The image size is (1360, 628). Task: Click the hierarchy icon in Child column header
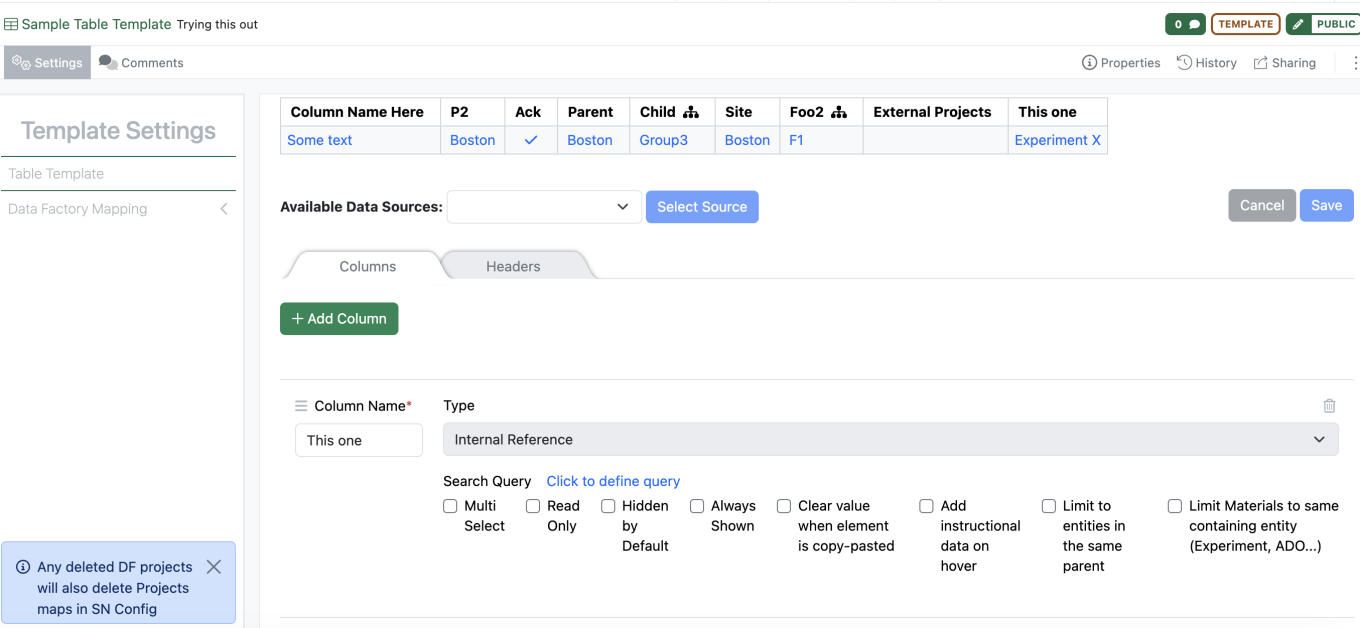[691, 112]
